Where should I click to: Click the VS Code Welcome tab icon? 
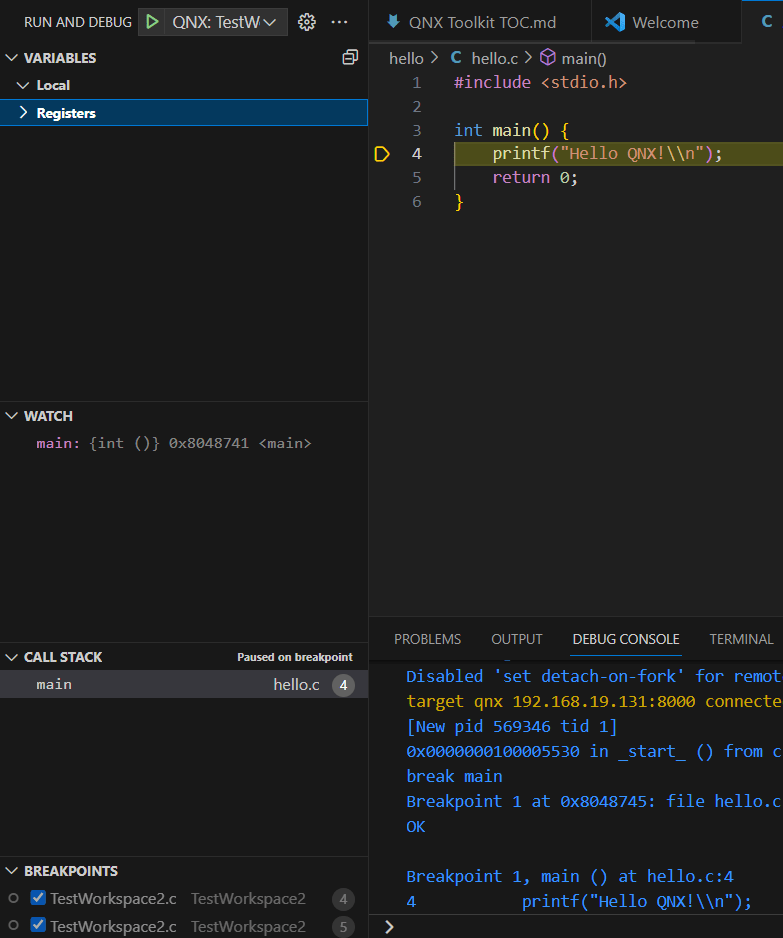[x=615, y=22]
